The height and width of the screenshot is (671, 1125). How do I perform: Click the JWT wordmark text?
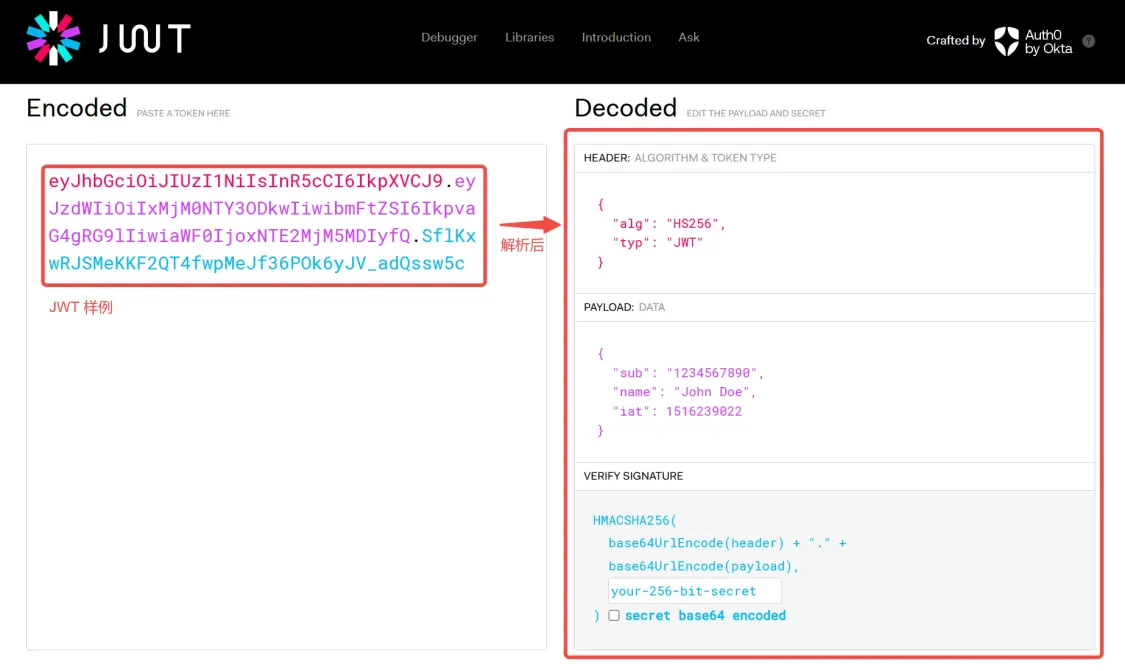(x=144, y=38)
